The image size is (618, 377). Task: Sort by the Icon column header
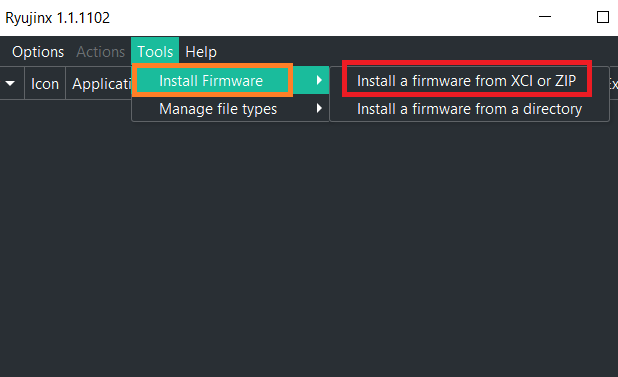tap(45, 84)
